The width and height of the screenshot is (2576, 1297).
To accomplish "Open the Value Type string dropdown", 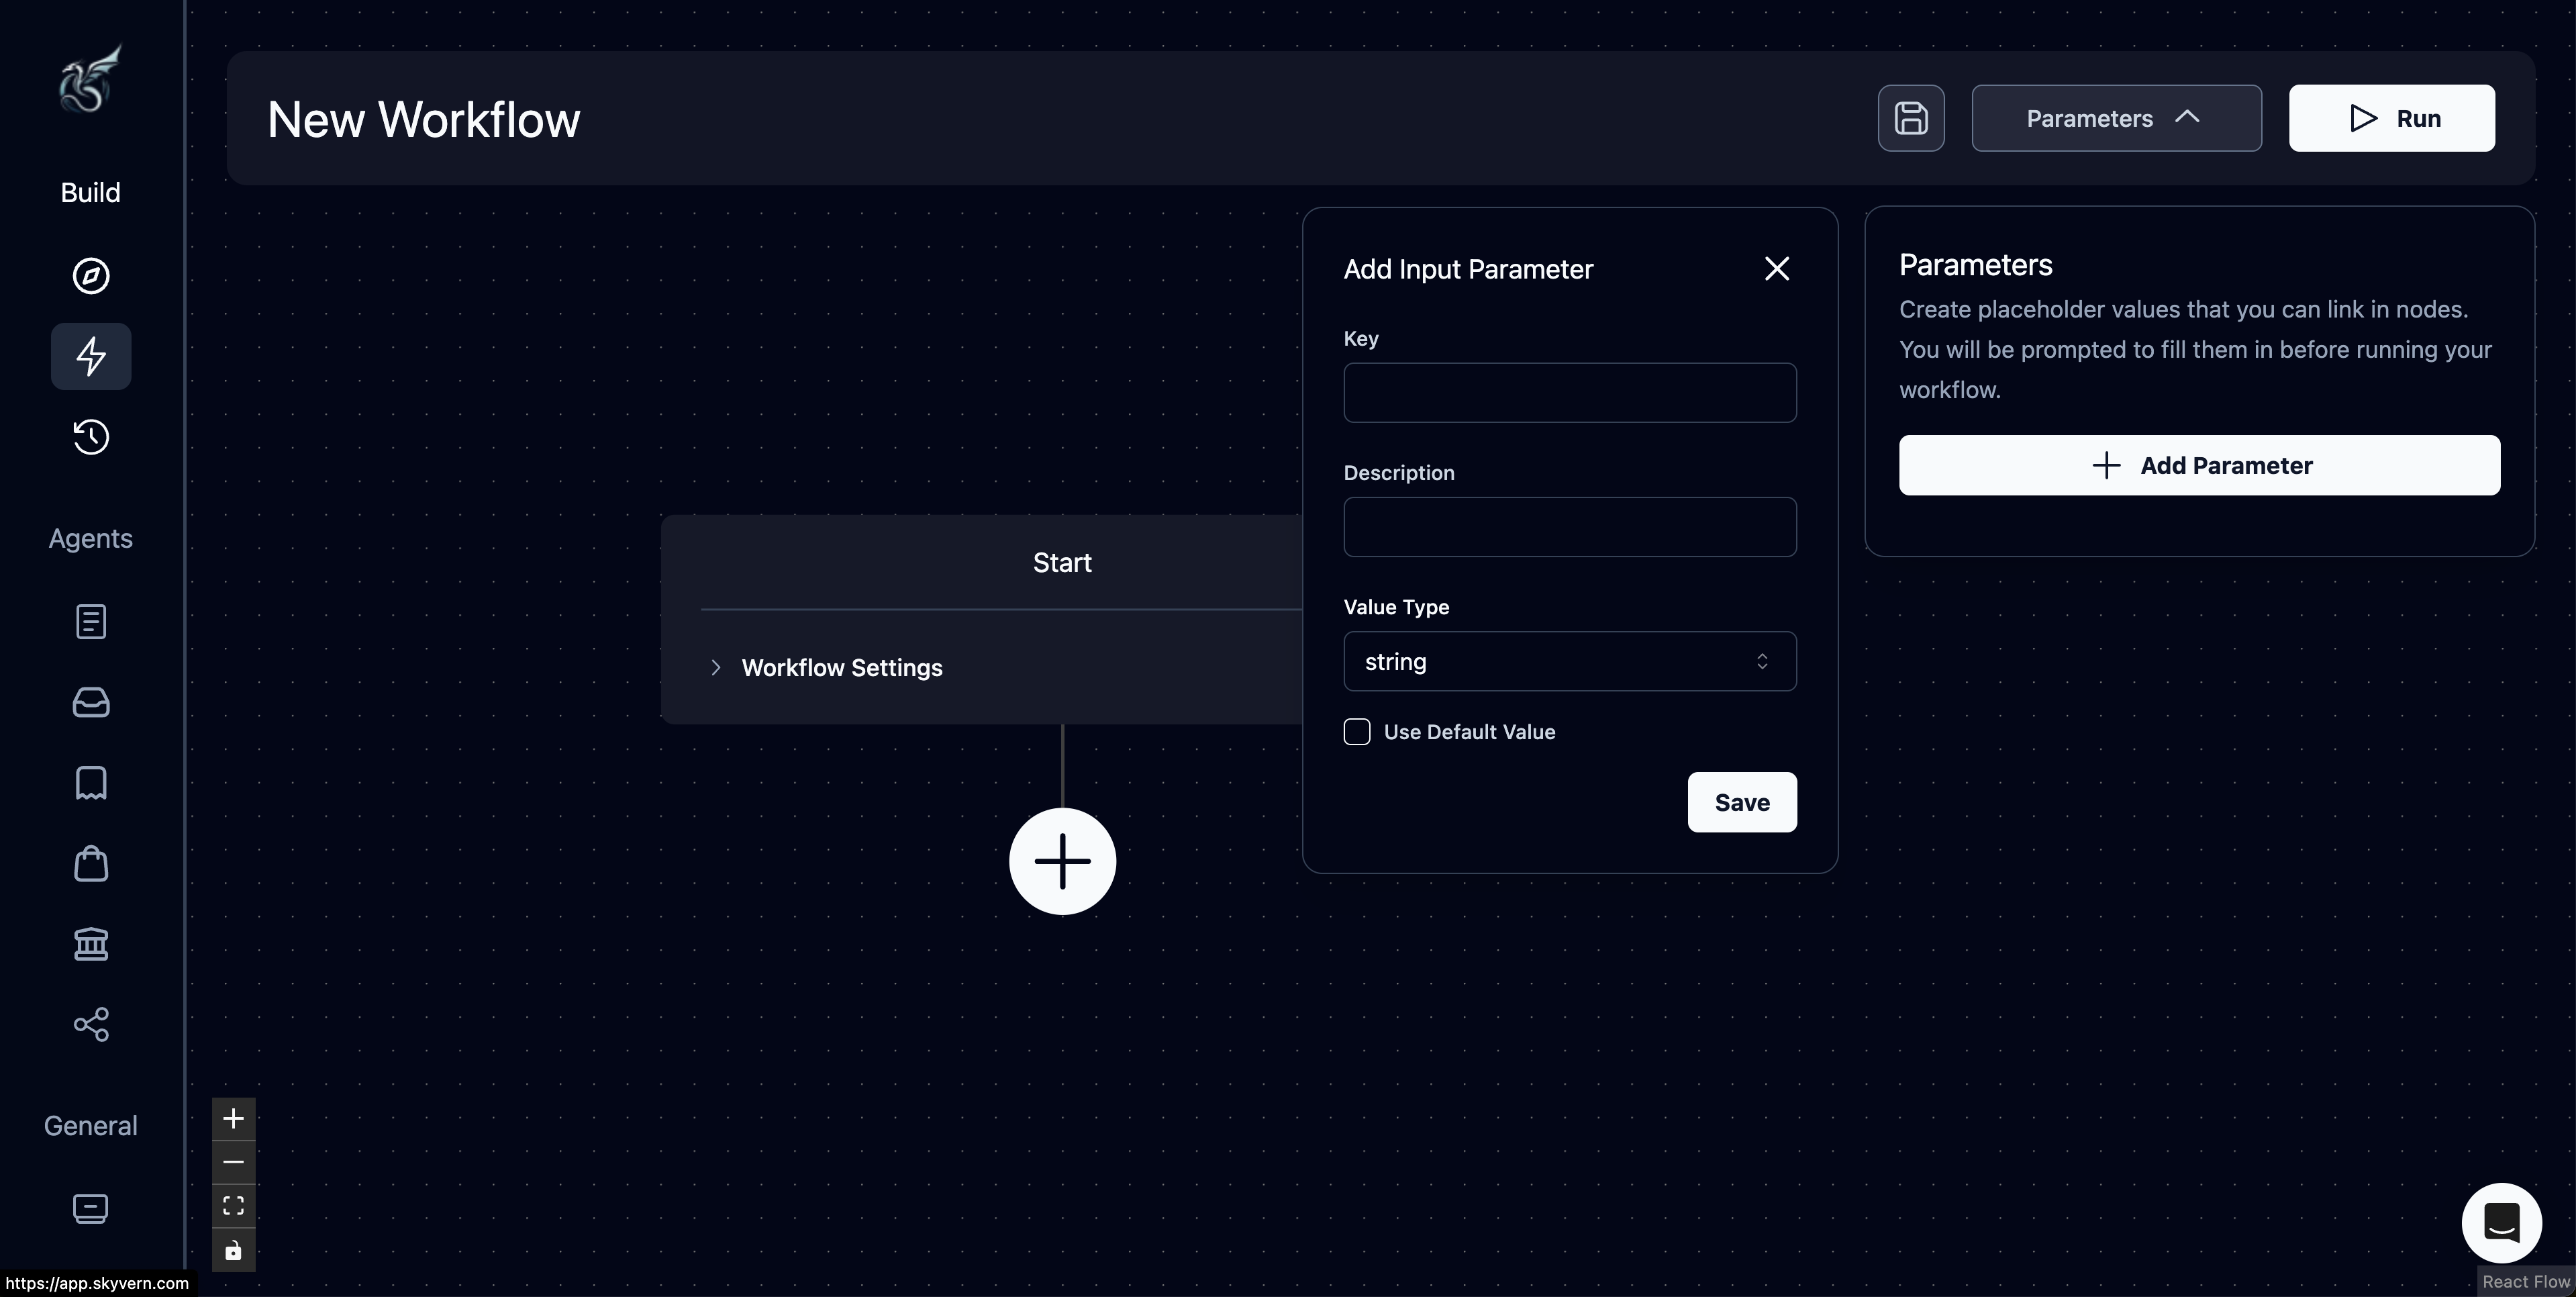I will coord(1569,661).
